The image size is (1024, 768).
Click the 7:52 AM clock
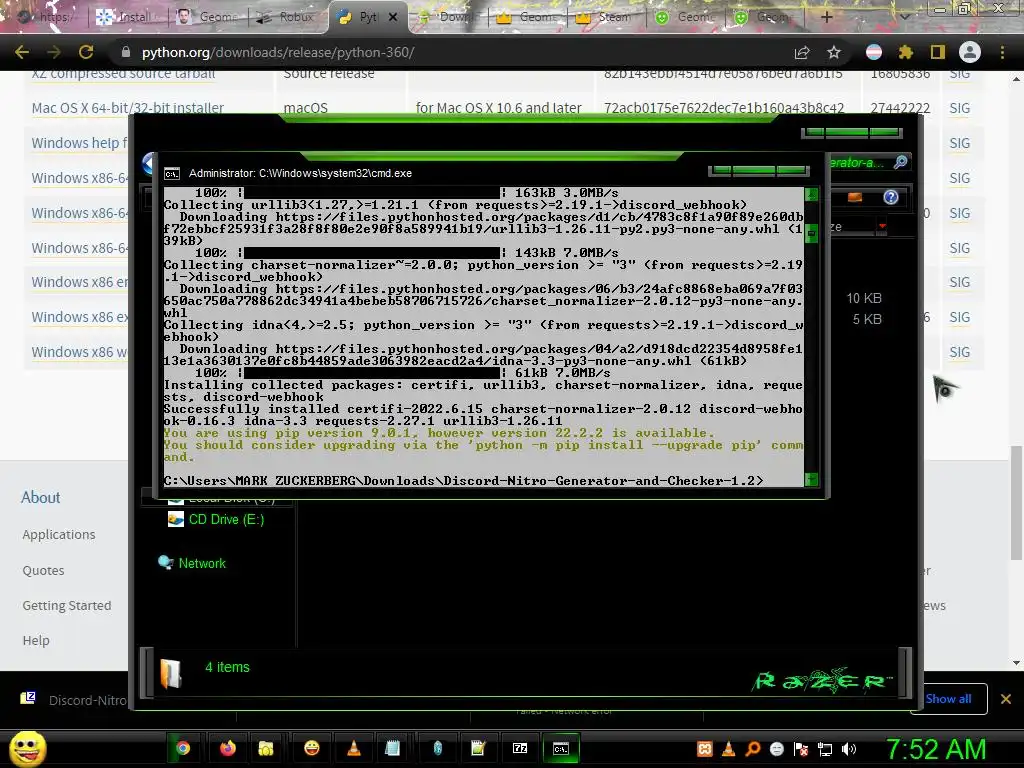coord(936,749)
